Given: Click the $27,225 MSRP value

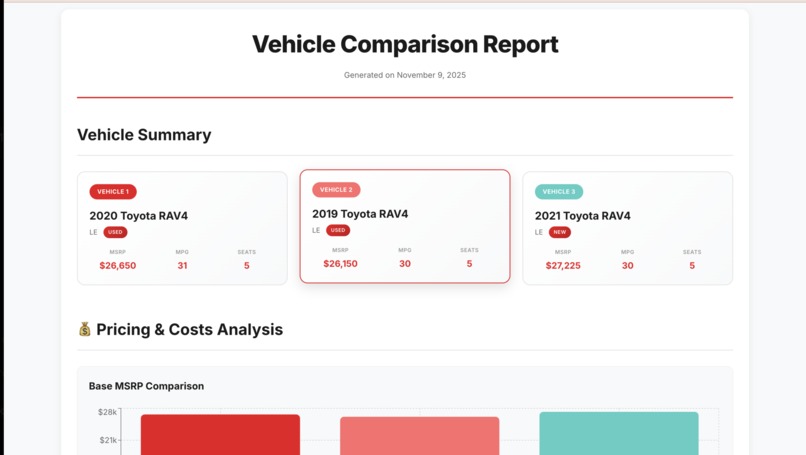Looking at the screenshot, I should (563, 266).
